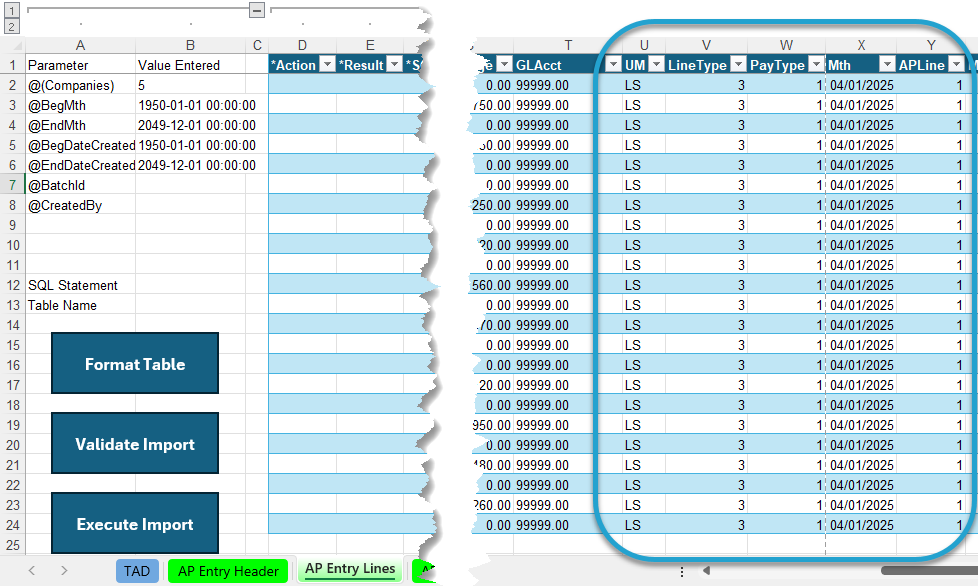This screenshot has height=586, width=978.
Task: Select outline level 2 button
Action: tap(12, 26)
